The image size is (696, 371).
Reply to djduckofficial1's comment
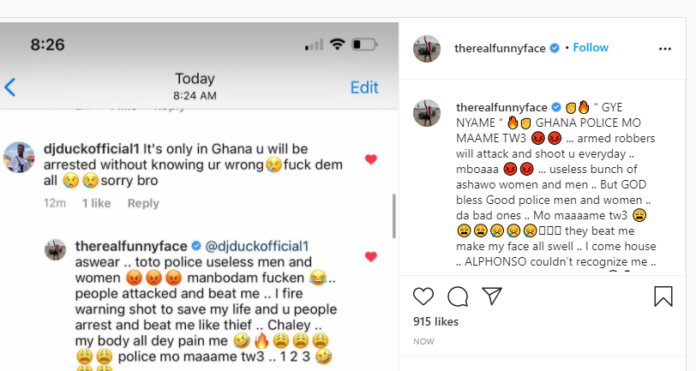pyautogui.click(x=143, y=203)
